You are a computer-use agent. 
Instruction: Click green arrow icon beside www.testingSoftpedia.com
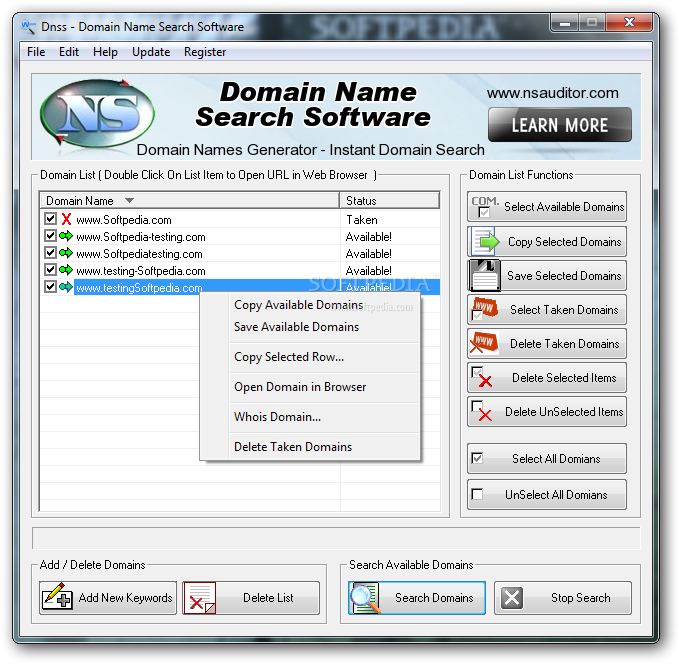[x=66, y=287]
